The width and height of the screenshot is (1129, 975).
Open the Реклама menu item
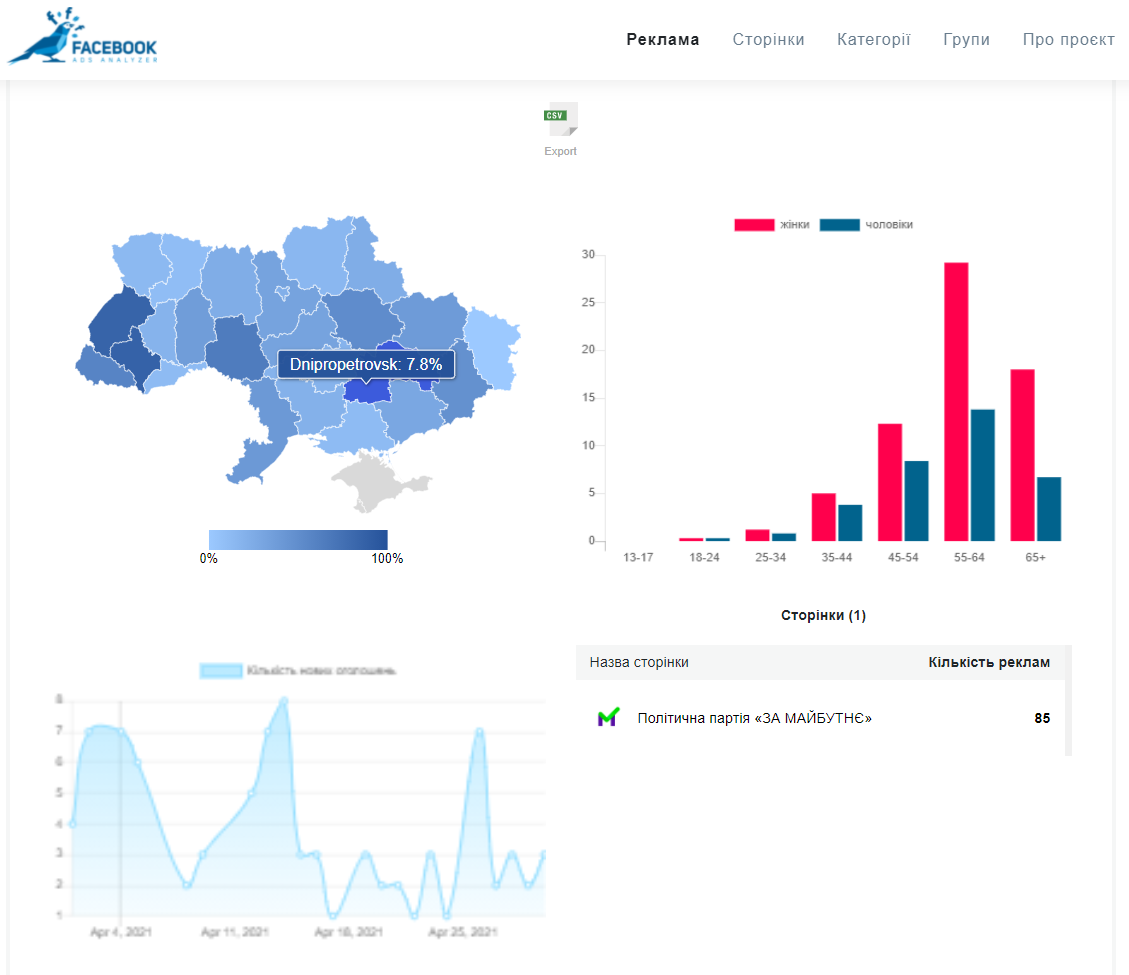coord(663,40)
